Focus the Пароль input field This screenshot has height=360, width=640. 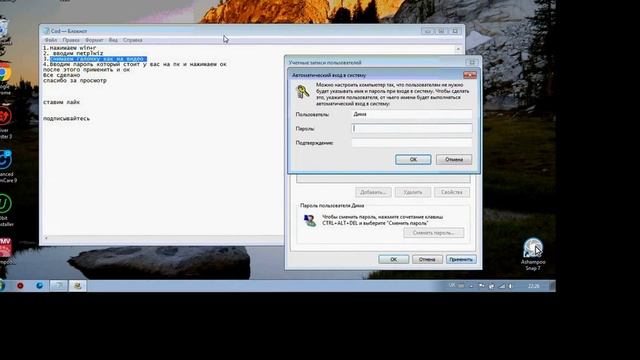click(x=412, y=129)
